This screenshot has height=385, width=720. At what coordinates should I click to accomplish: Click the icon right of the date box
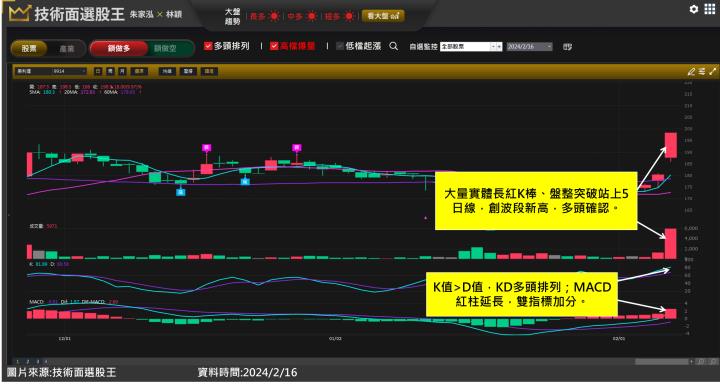click(x=568, y=46)
